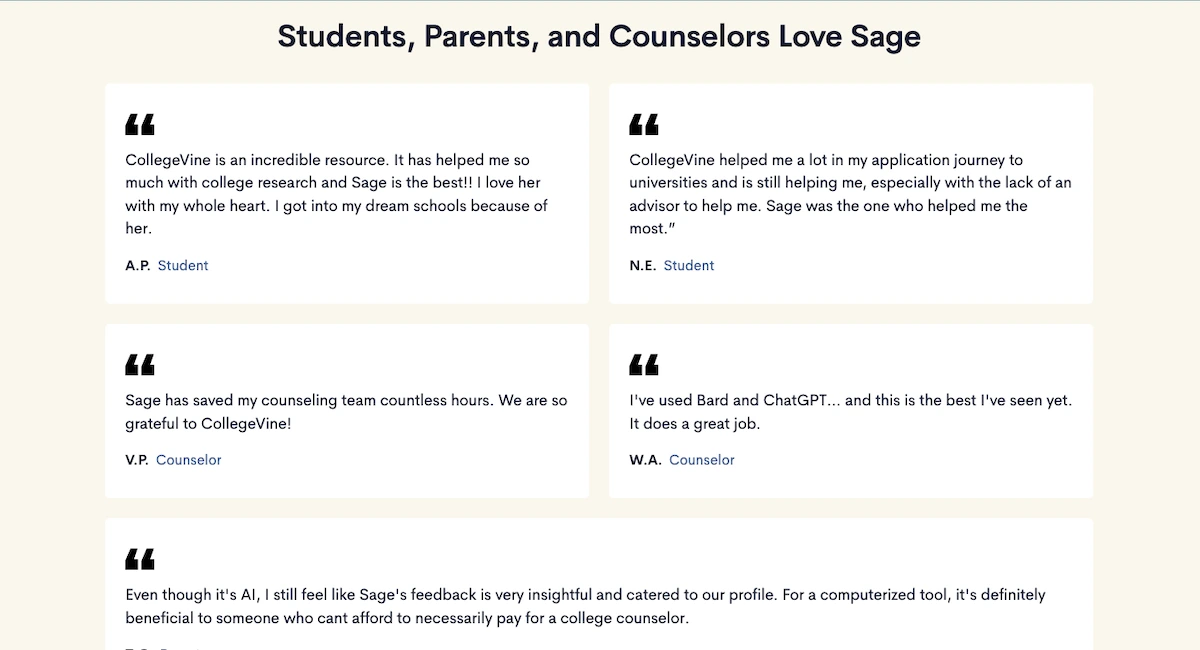Click the N.E. reviewer initials

point(642,266)
